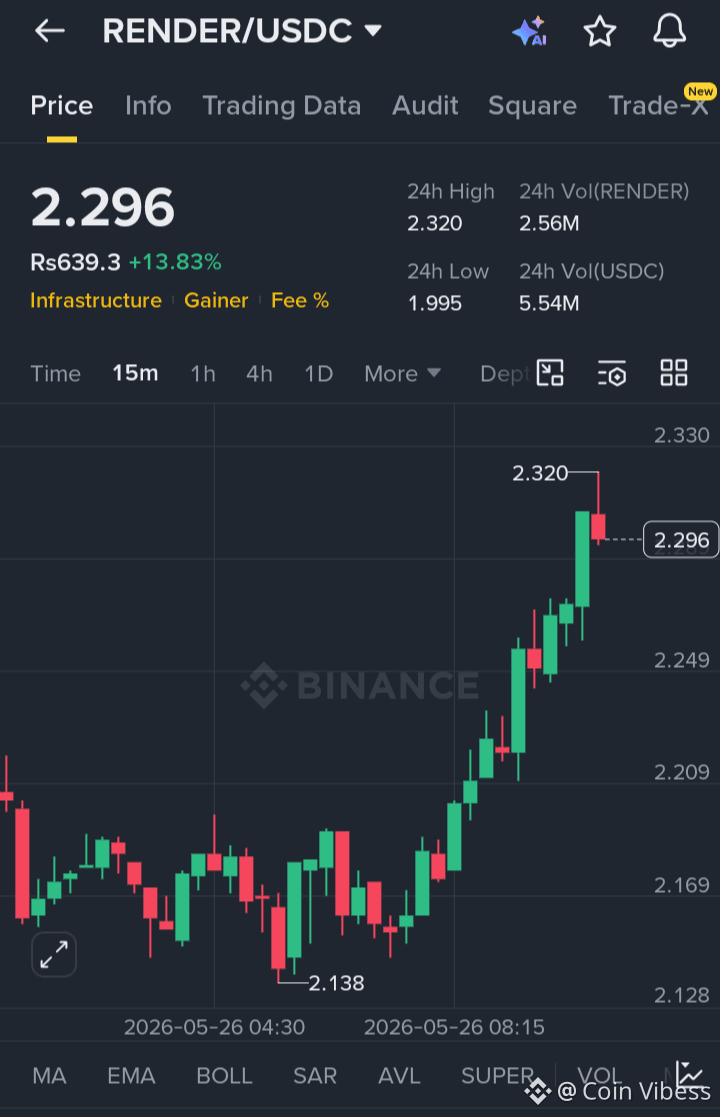This screenshot has height=1117, width=720.
Task: Tap the 2026-05-26 04:30 time label
Action: [x=214, y=1027]
